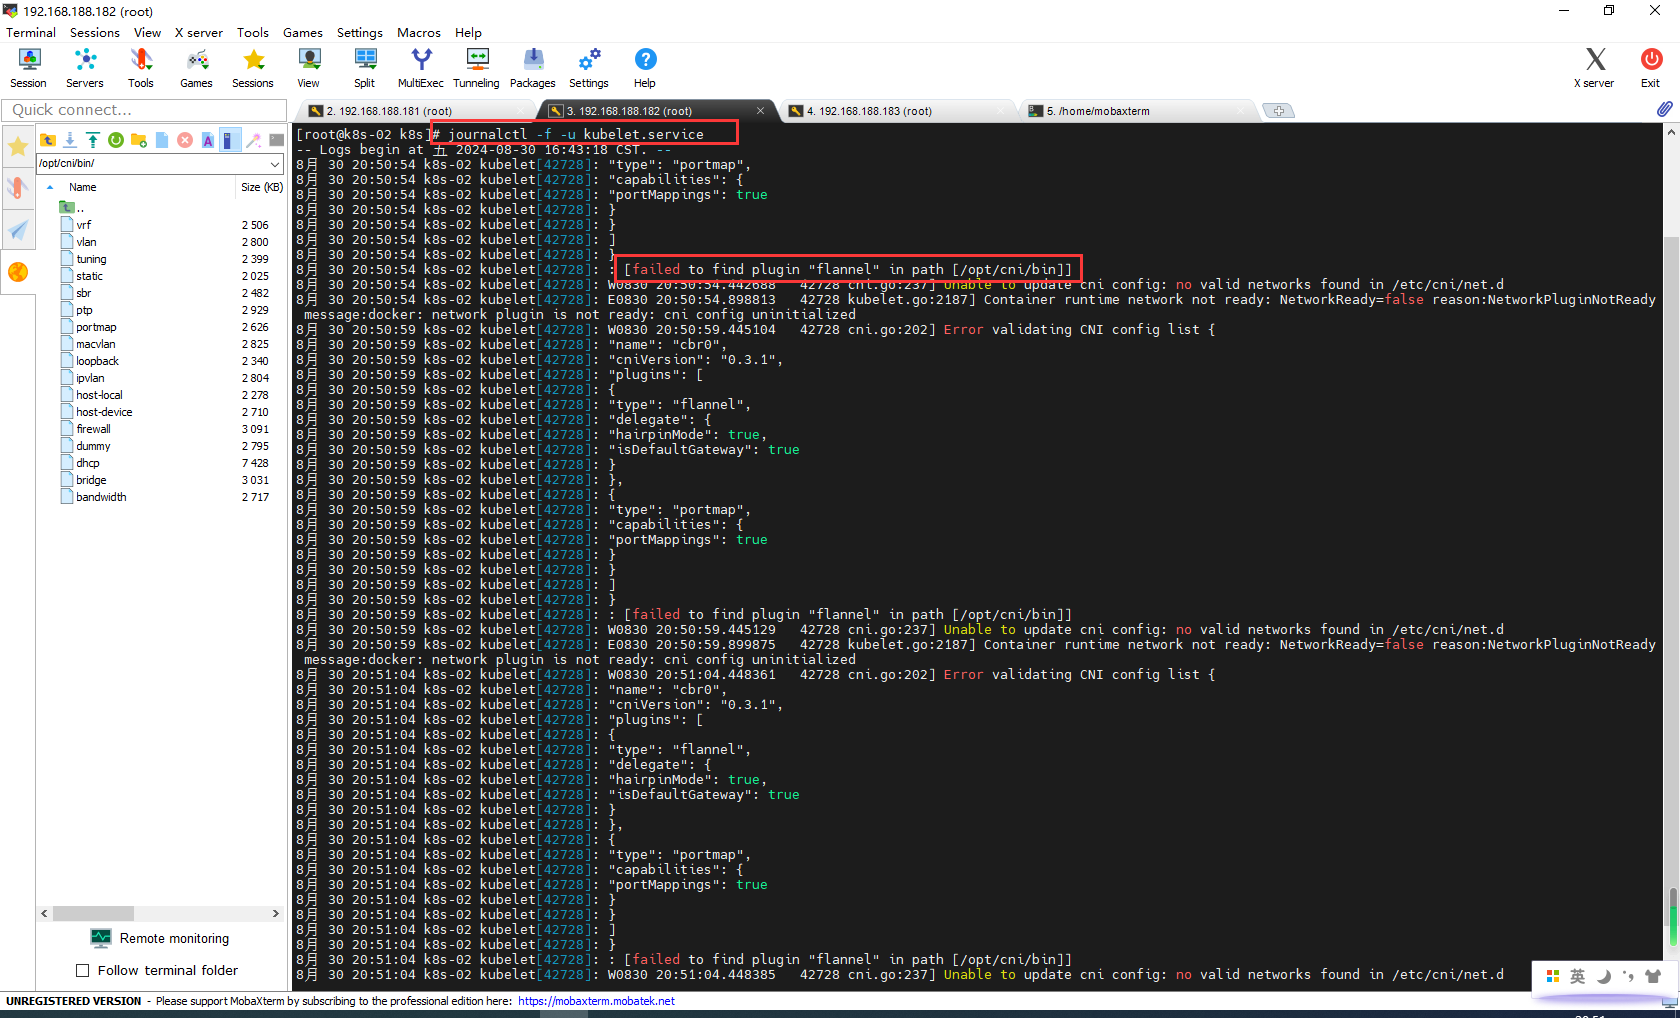The image size is (1680, 1018).
Task: Delete selected file with red X icon
Action: coord(185,140)
